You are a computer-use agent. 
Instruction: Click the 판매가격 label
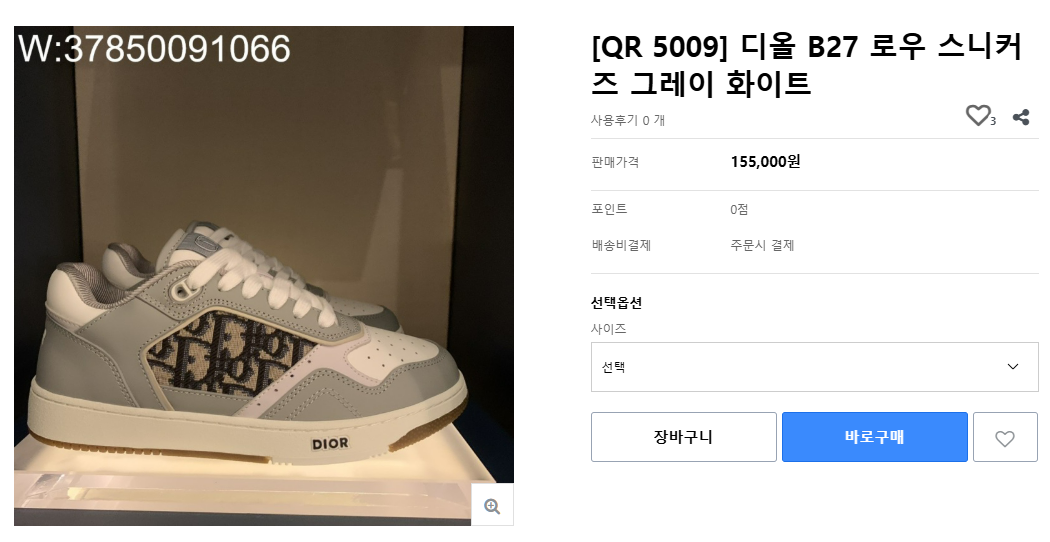click(x=615, y=162)
